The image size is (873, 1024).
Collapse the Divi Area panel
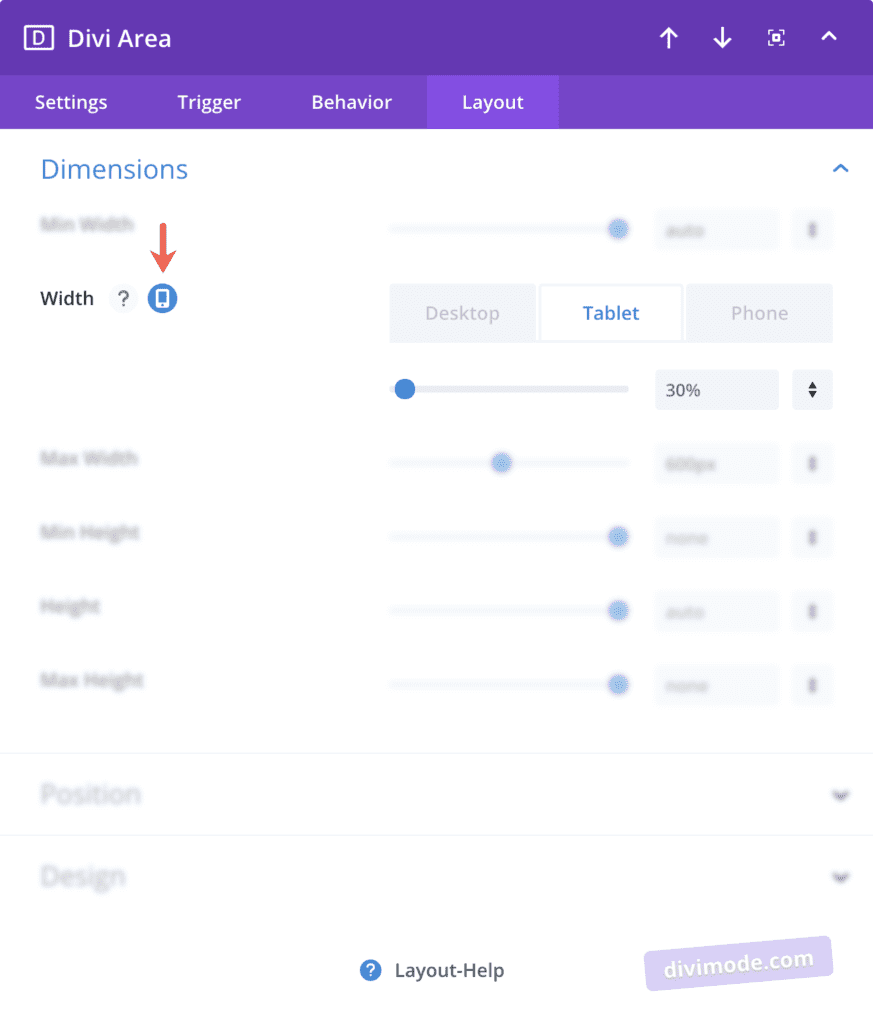[829, 37]
